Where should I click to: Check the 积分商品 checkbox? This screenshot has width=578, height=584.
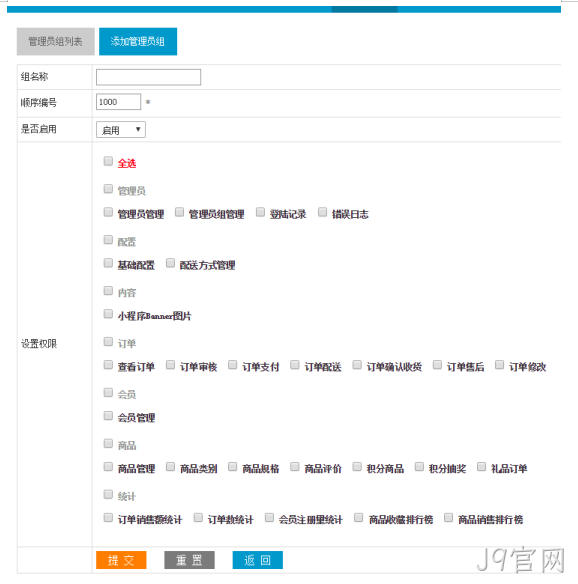pyautogui.click(x=357, y=467)
